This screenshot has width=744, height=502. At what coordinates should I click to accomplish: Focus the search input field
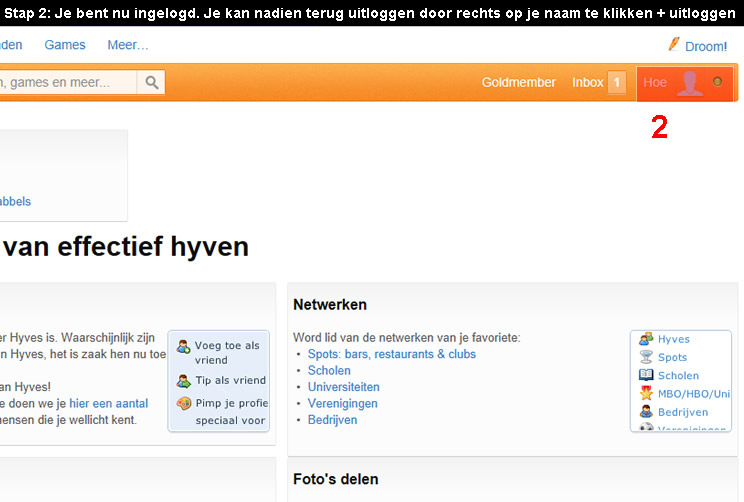click(67, 82)
